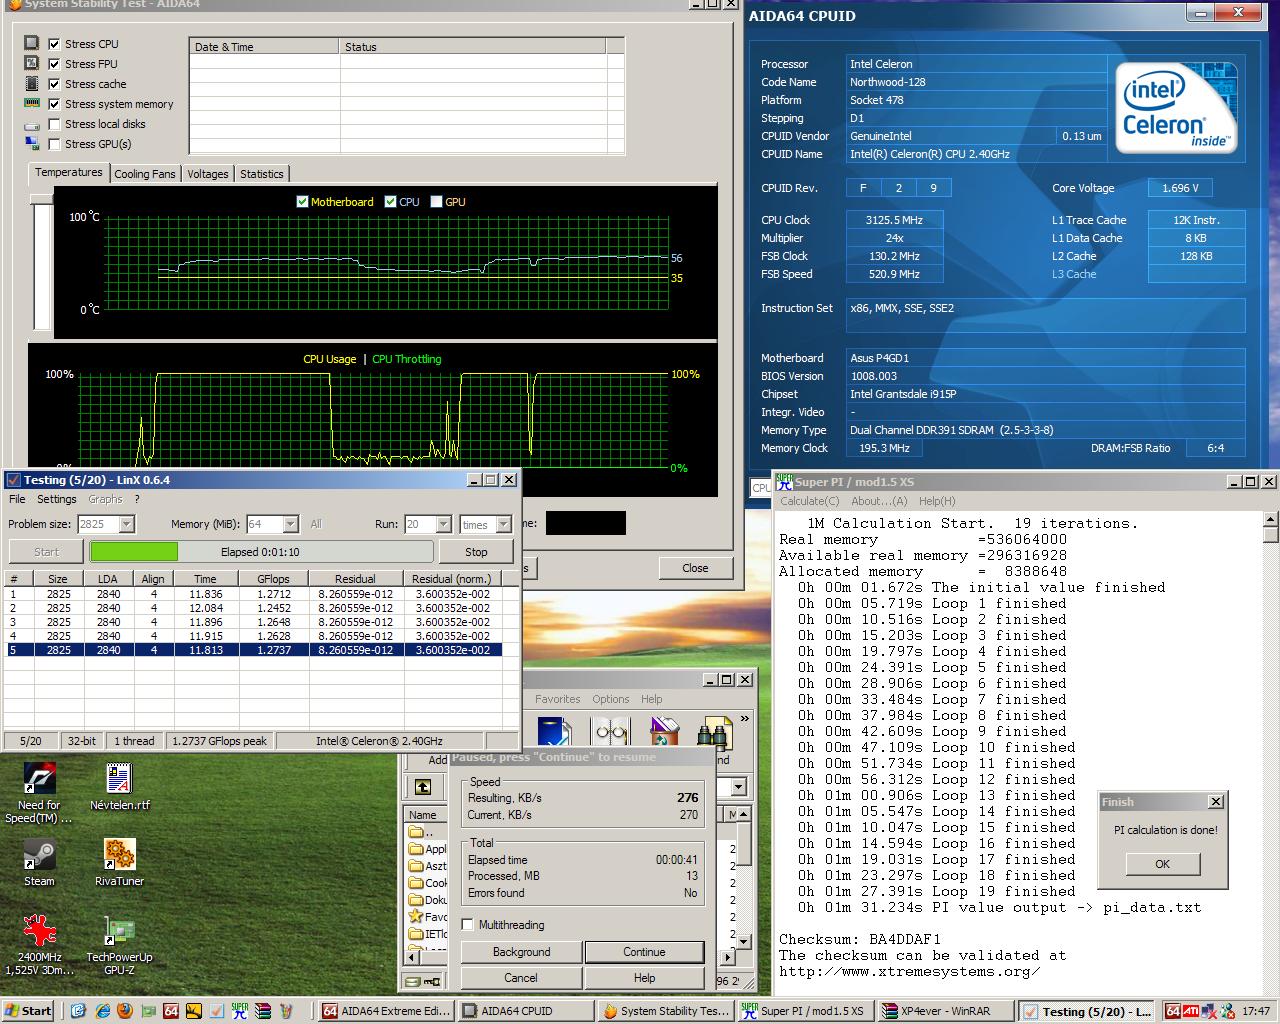Tick the Multithreading checkbox
This screenshot has width=1280, height=1024.
[x=467, y=925]
